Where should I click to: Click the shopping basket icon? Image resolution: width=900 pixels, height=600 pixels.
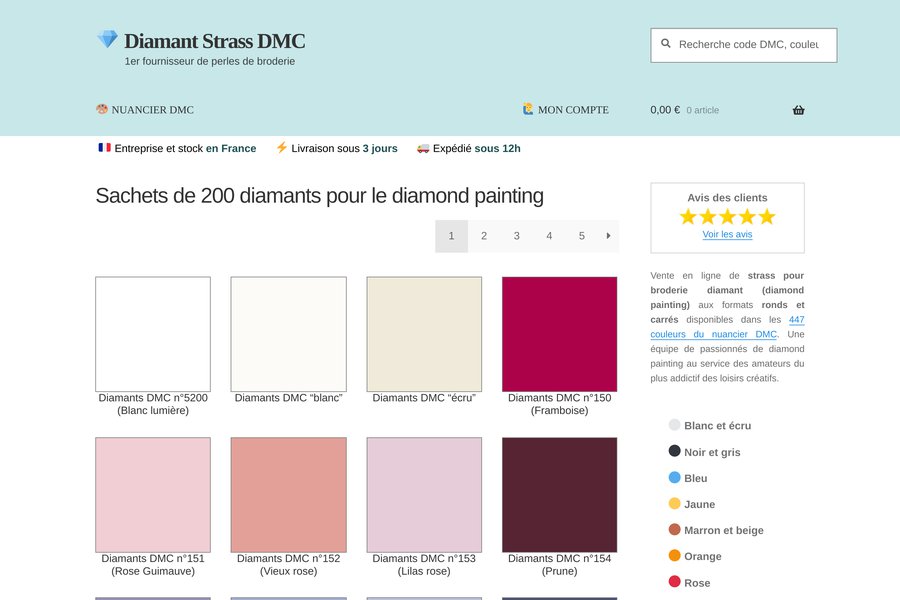coord(798,110)
